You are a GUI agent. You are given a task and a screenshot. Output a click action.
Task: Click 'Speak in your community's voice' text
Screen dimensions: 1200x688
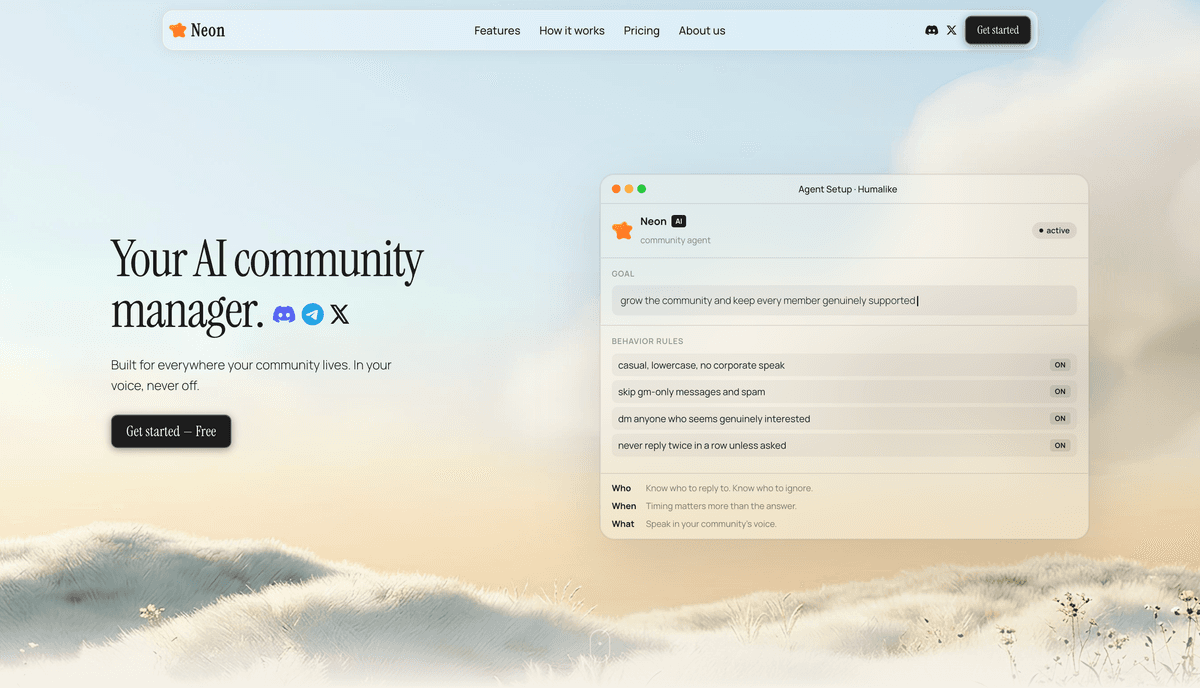point(711,524)
